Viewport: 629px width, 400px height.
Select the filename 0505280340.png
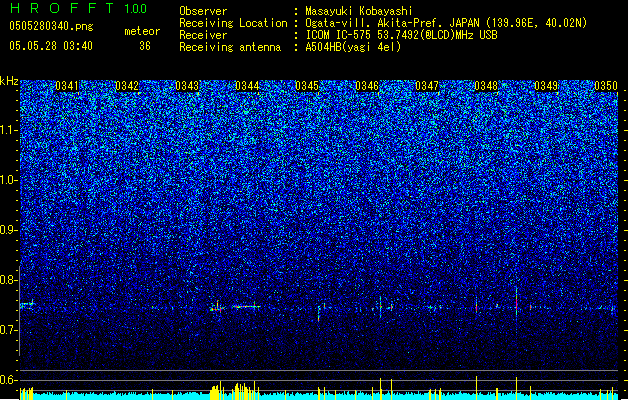[x=51, y=26]
